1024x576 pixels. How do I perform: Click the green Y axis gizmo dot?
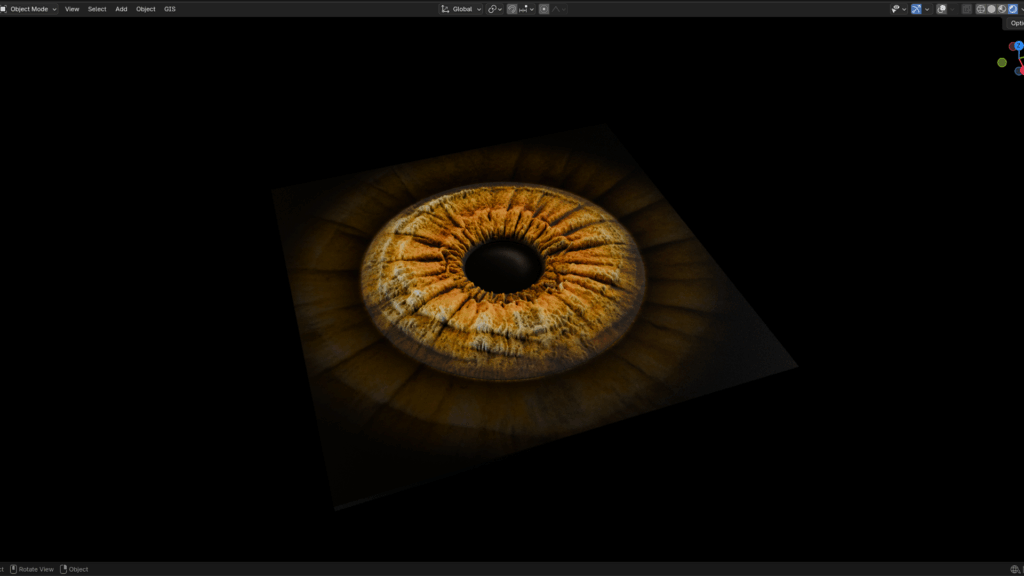1002,62
